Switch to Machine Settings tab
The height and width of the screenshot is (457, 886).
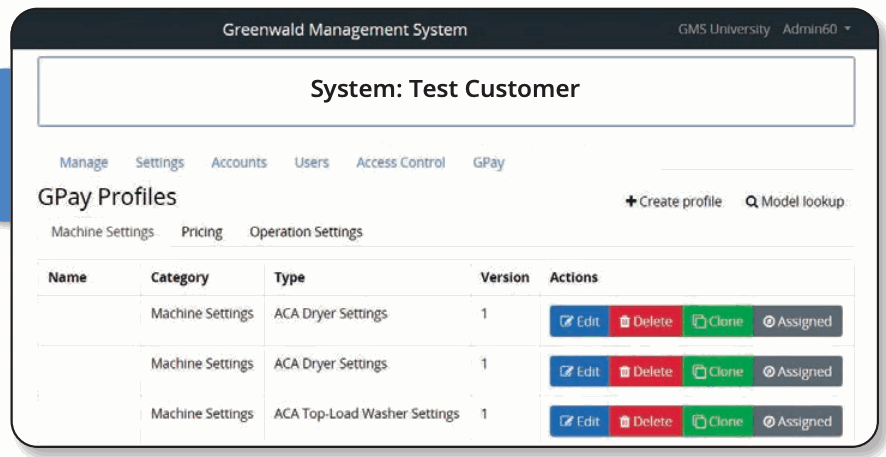click(103, 232)
